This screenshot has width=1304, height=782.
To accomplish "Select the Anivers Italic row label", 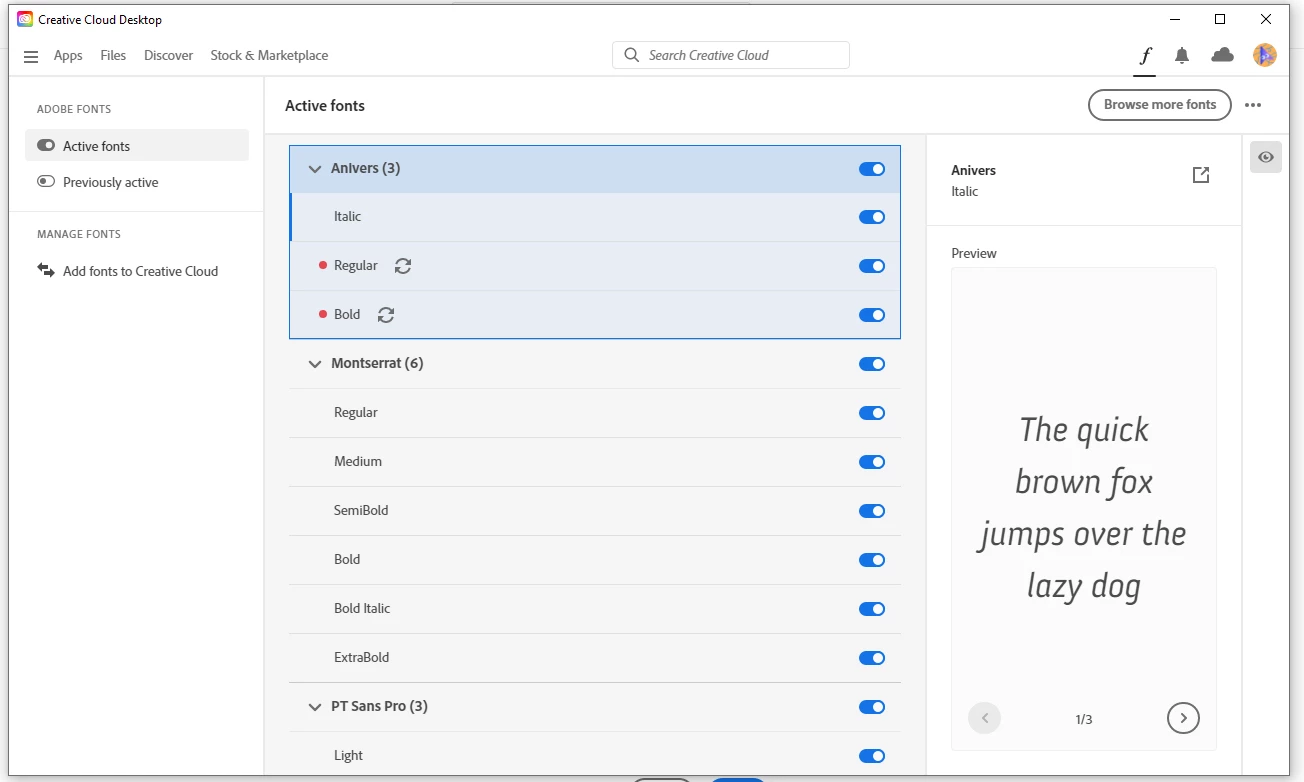I will pyautogui.click(x=348, y=216).
